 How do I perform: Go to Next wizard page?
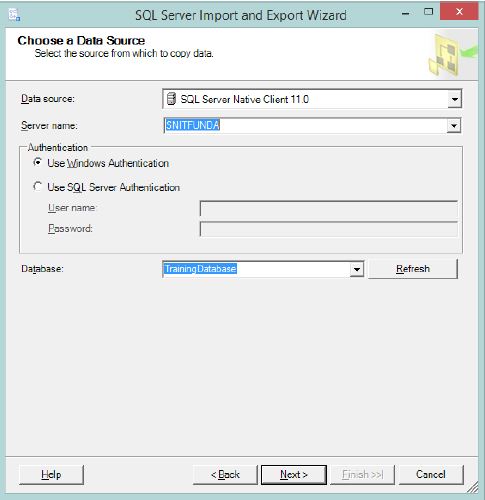click(294, 474)
